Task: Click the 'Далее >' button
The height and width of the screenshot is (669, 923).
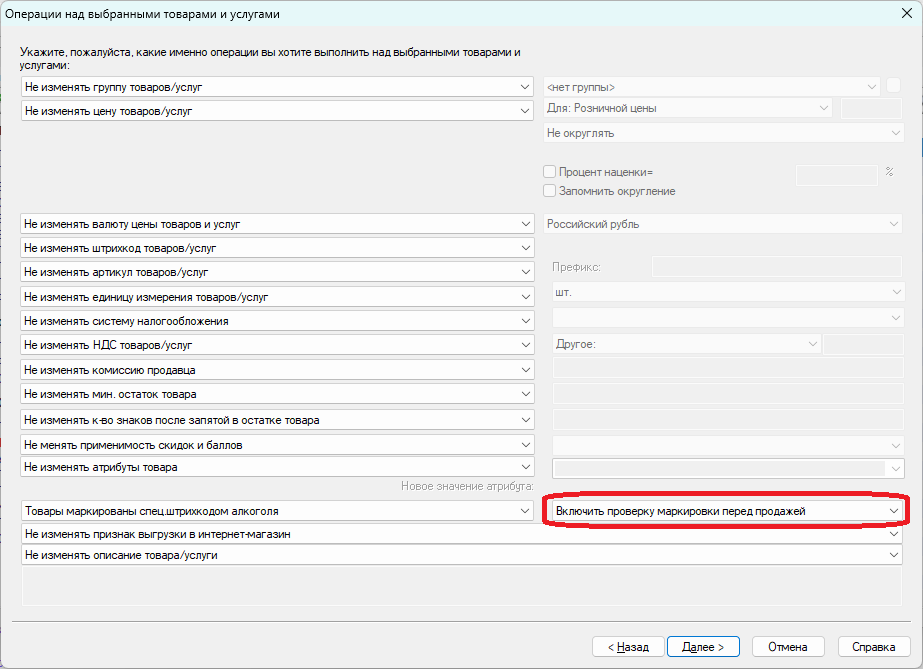Action: pyautogui.click(x=703, y=647)
